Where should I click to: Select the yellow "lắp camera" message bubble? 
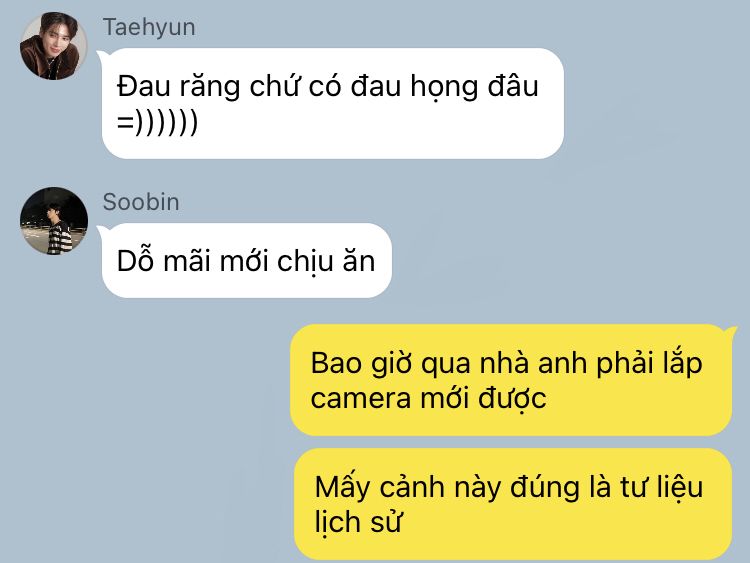click(511, 380)
